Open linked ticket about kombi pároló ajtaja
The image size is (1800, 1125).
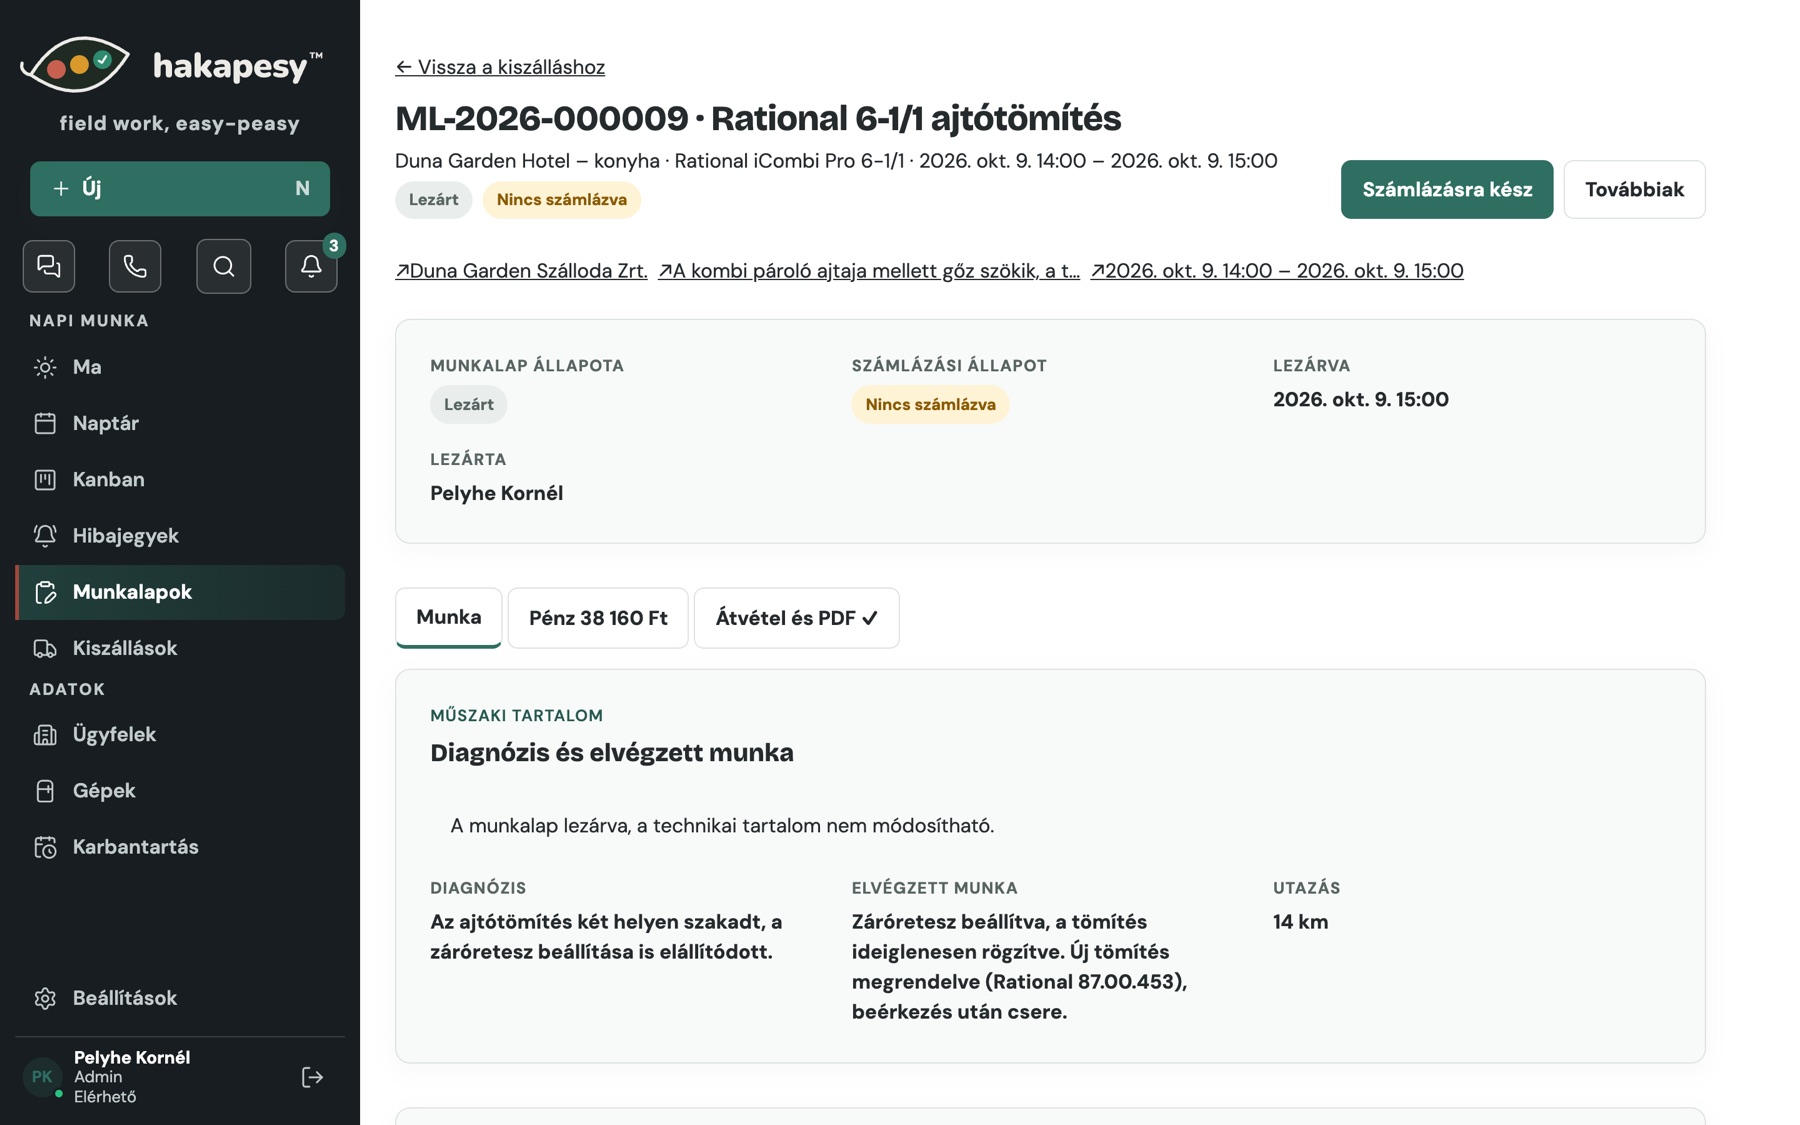point(869,271)
